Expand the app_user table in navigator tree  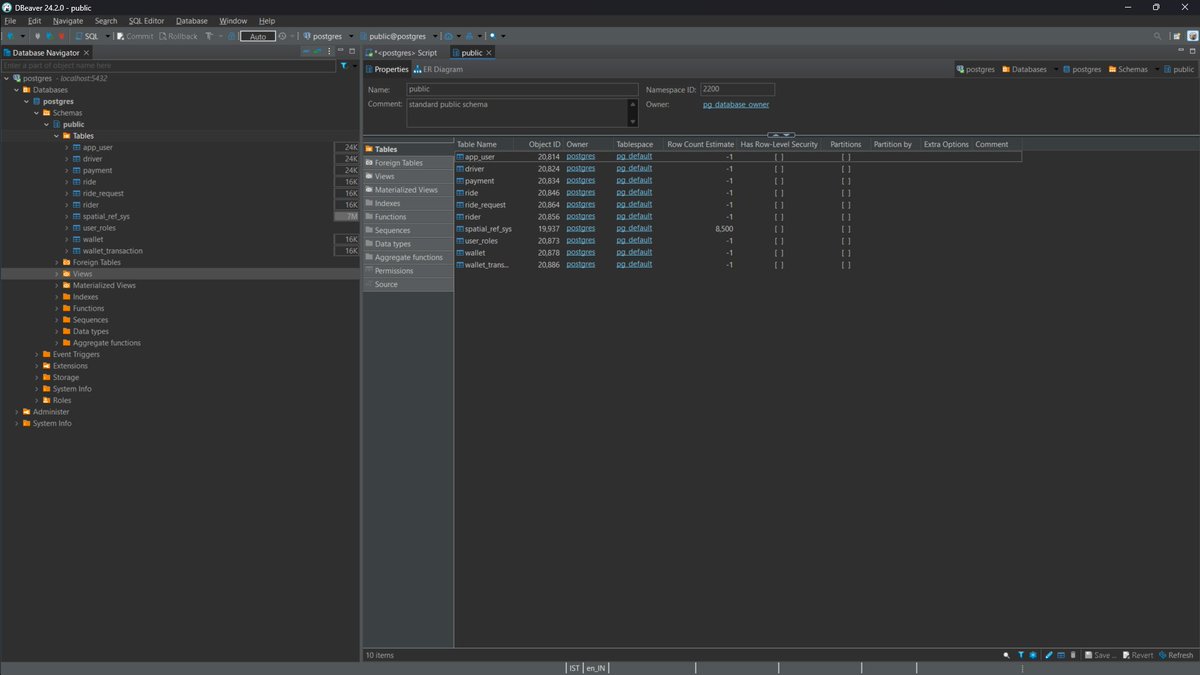click(67, 147)
